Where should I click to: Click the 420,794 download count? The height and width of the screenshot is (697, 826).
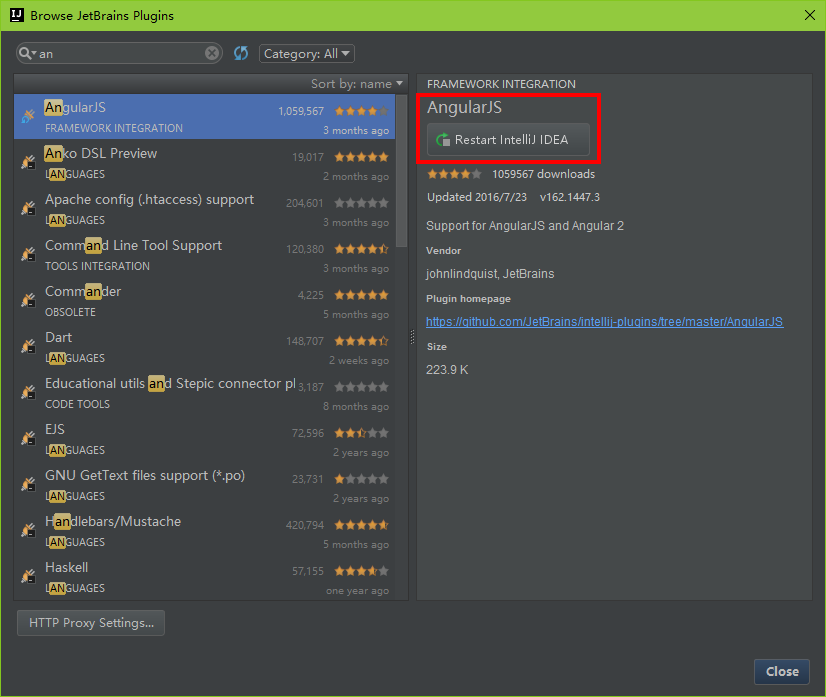(304, 525)
